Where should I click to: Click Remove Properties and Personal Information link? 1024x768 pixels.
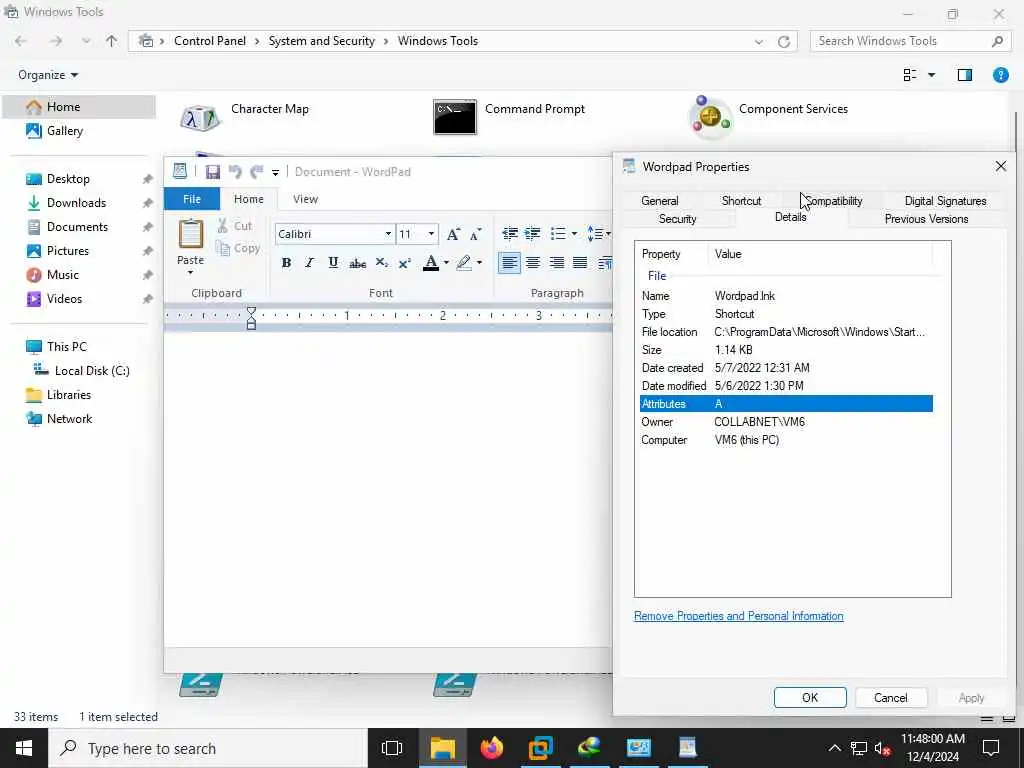pyautogui.click(x=739, y=616)
